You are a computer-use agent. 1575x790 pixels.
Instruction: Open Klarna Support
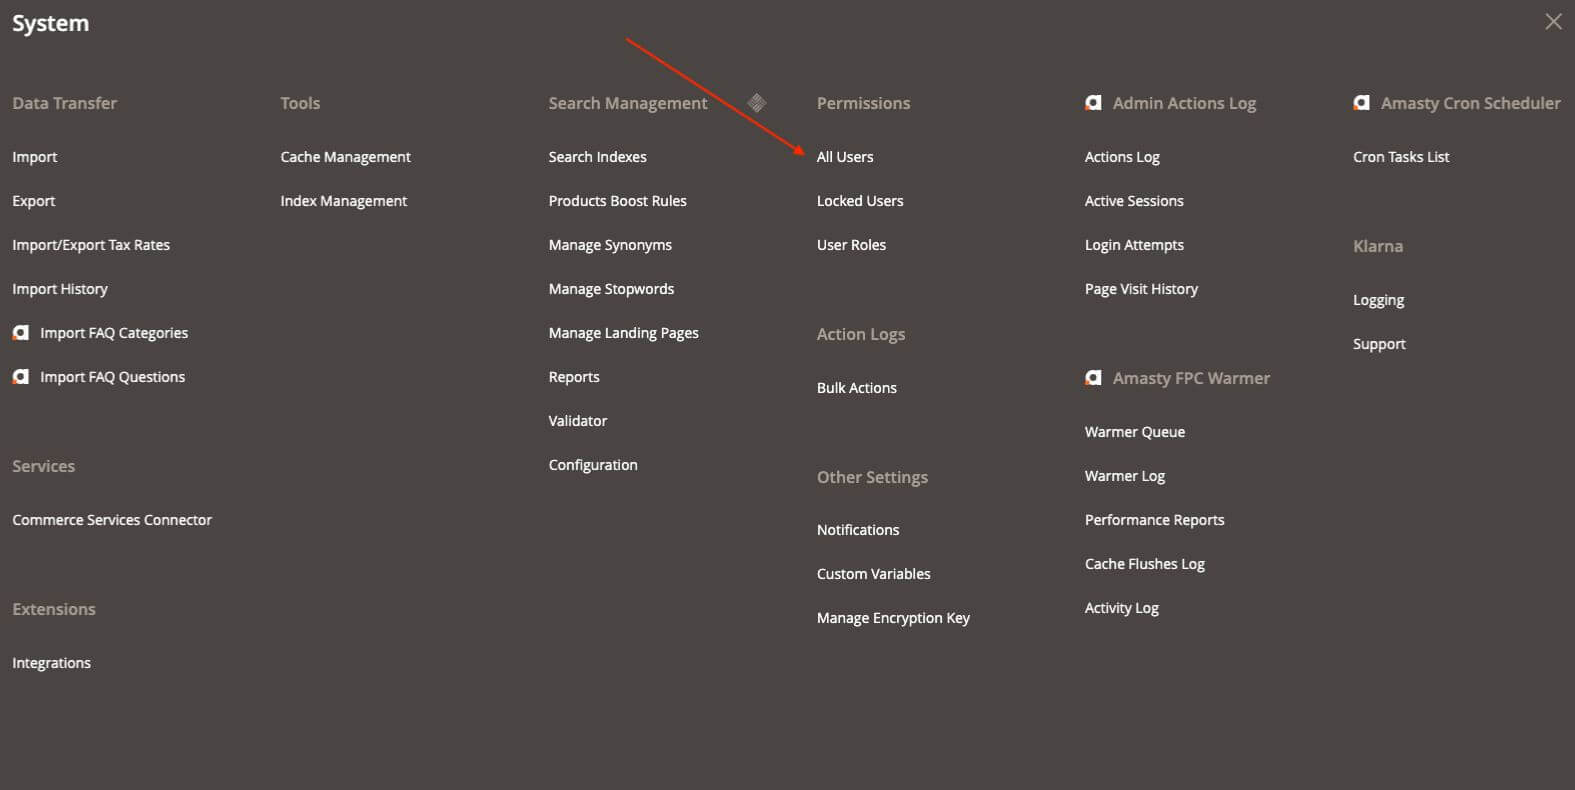click(1380, 344)
